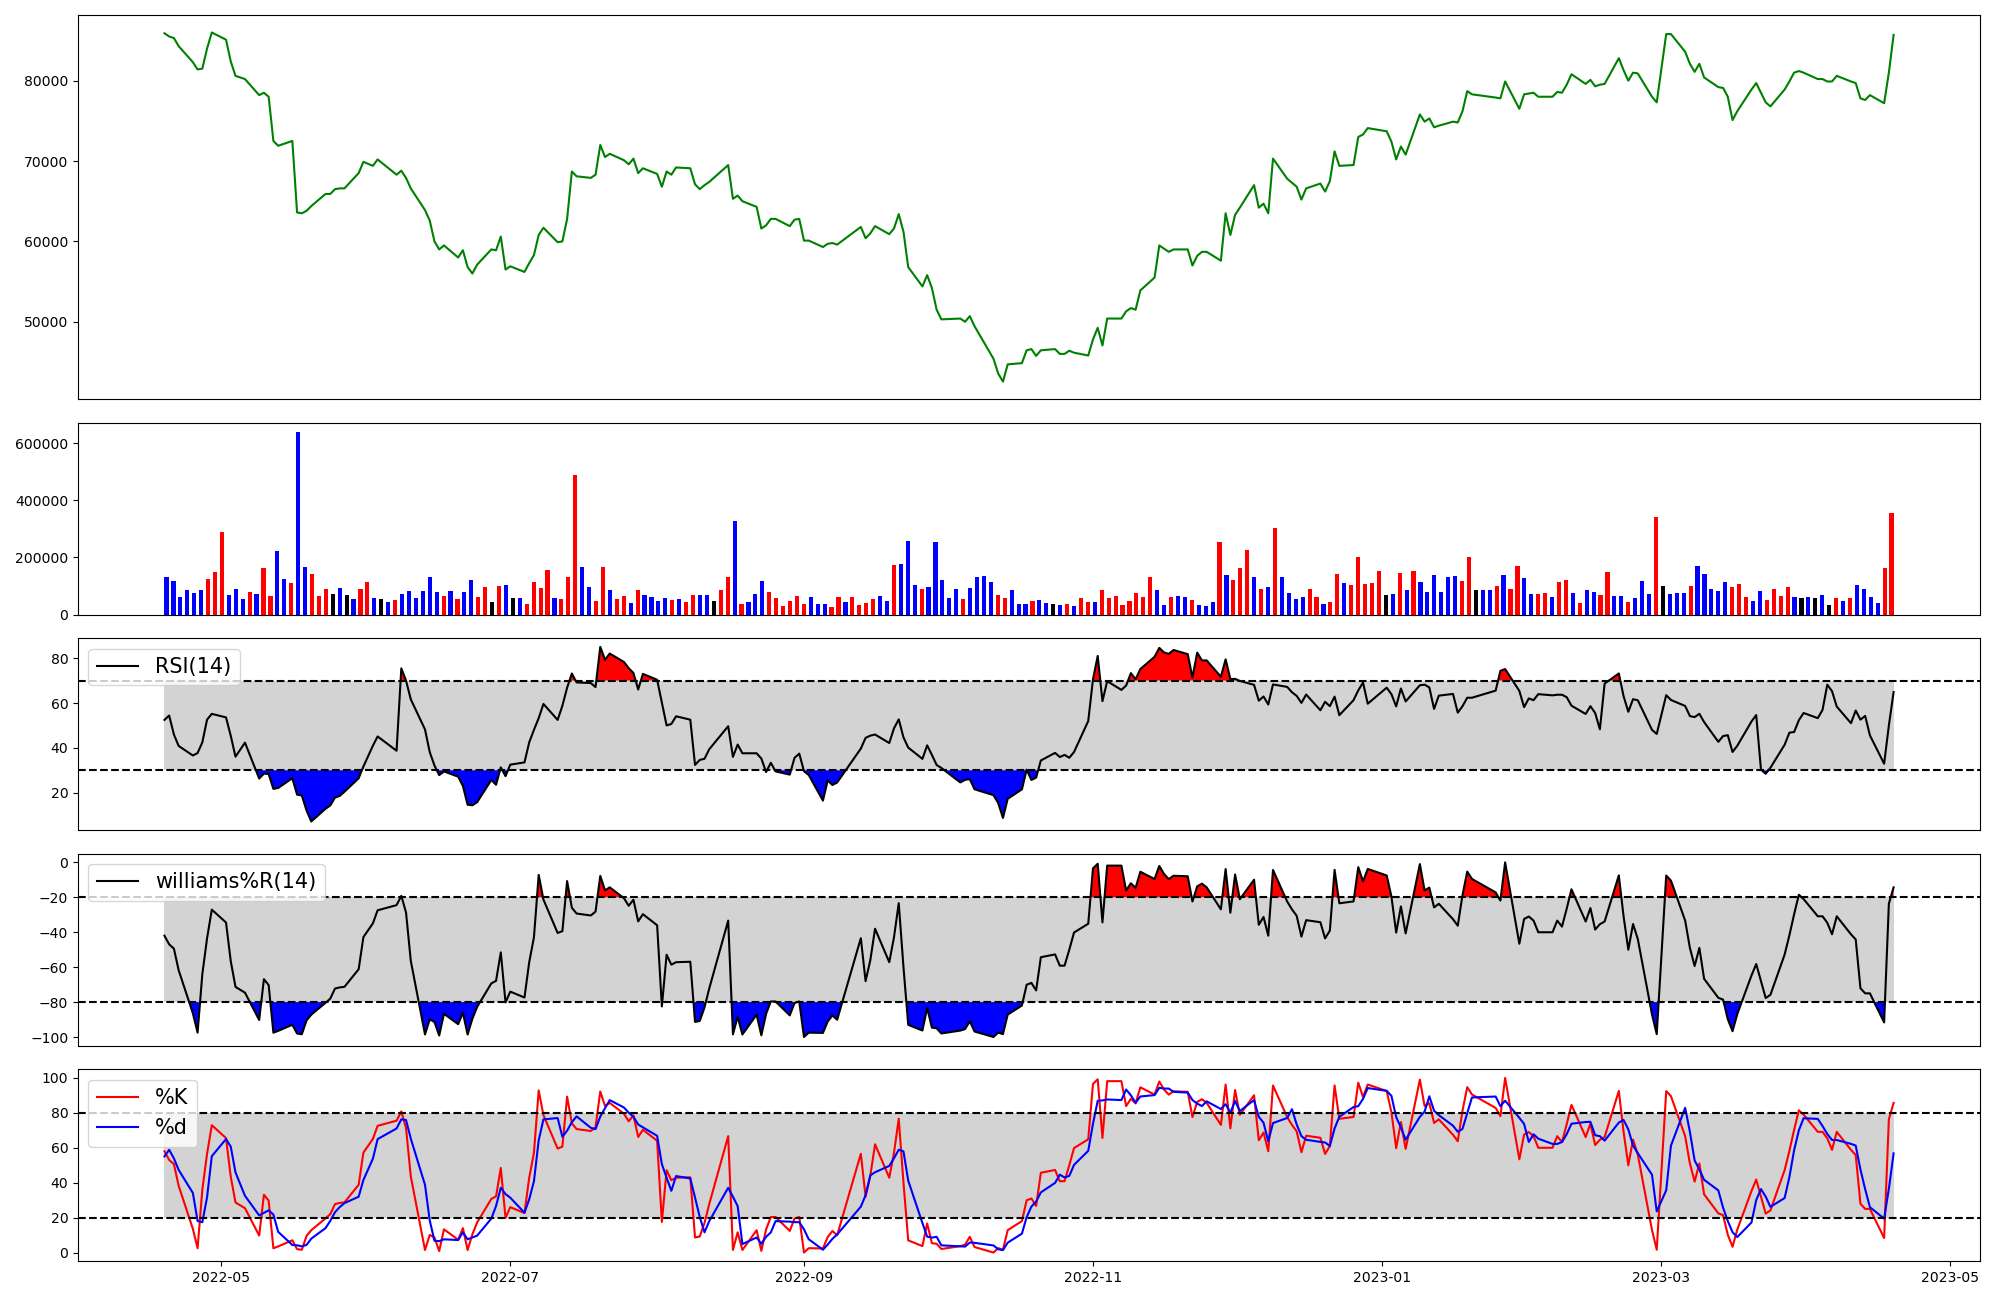Click the 2022-09 date axis label
This screenshot has height=1300, width=2000.
[x=804, y=1277]
